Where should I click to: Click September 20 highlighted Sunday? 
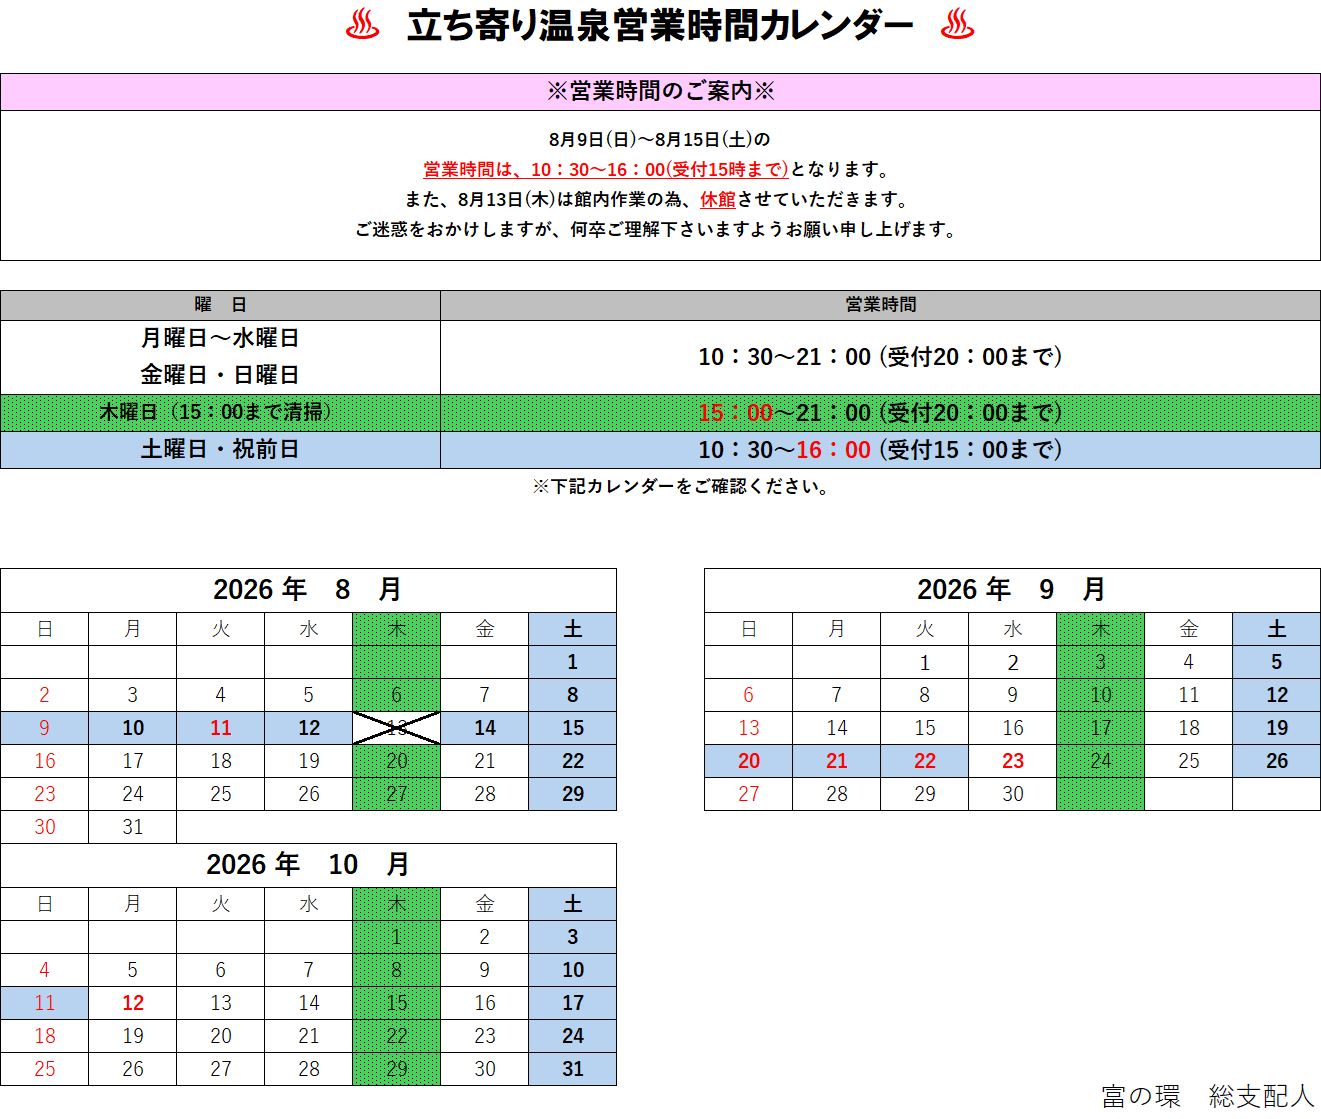(x=748, y=761)
